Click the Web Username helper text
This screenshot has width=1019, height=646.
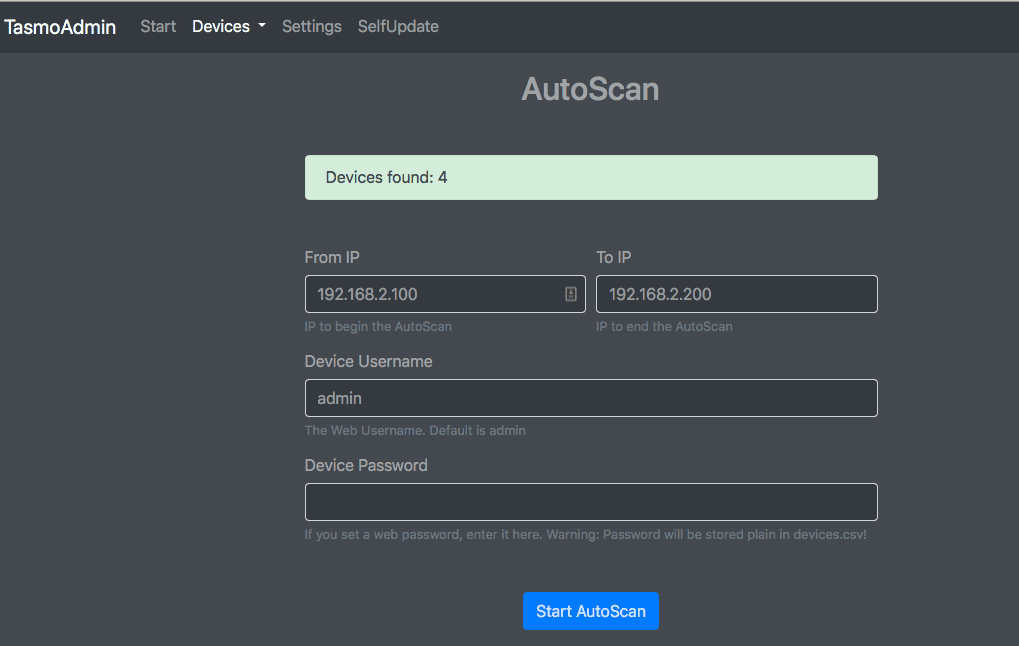pyautogui.click(x=414, y=430)
